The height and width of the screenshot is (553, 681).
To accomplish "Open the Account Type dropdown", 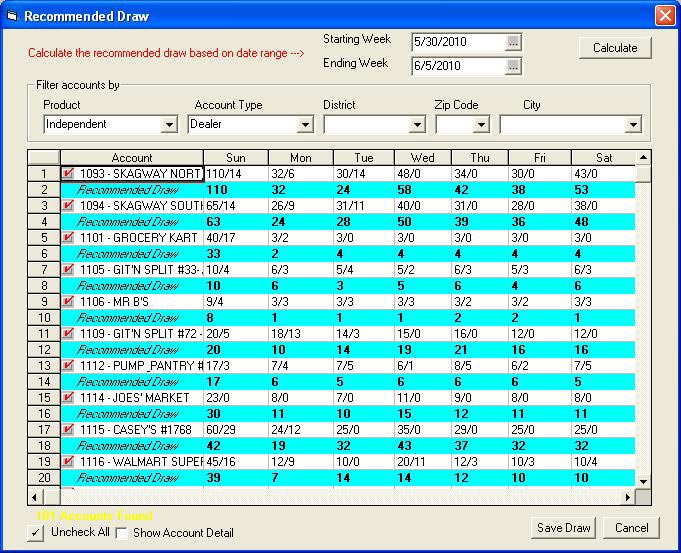I will tap(305, 125).
